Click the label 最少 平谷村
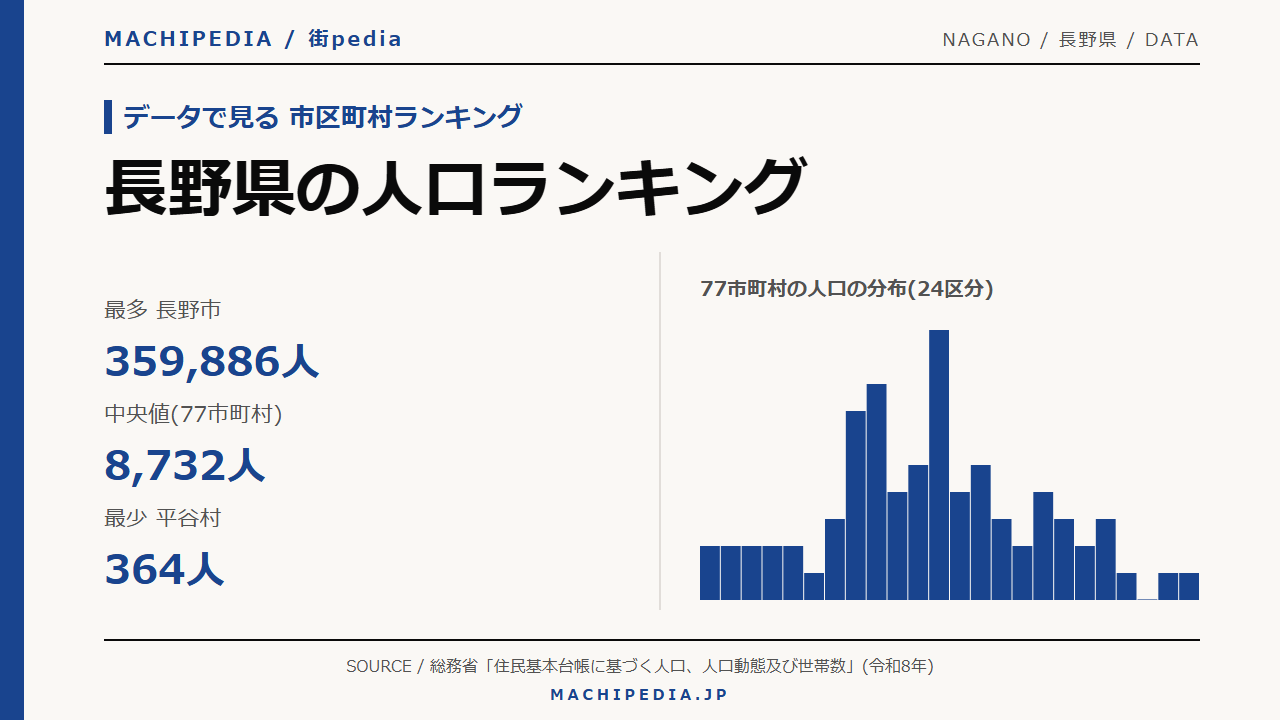Image resolution: width=1280 pixels, height=720 pixels. 162,518
